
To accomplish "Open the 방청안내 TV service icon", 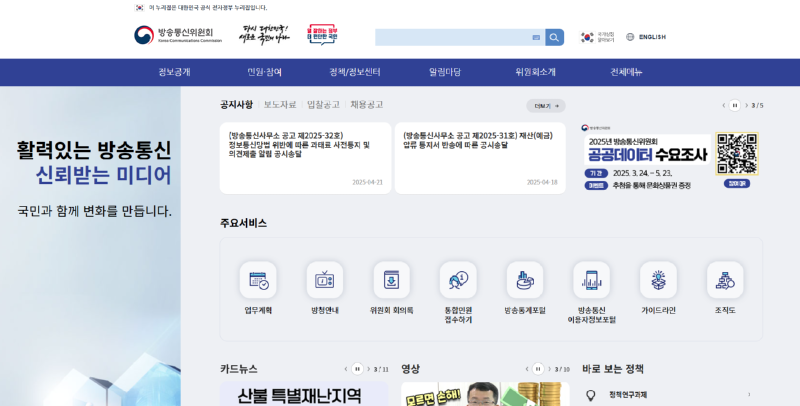I will coord(325,280).
